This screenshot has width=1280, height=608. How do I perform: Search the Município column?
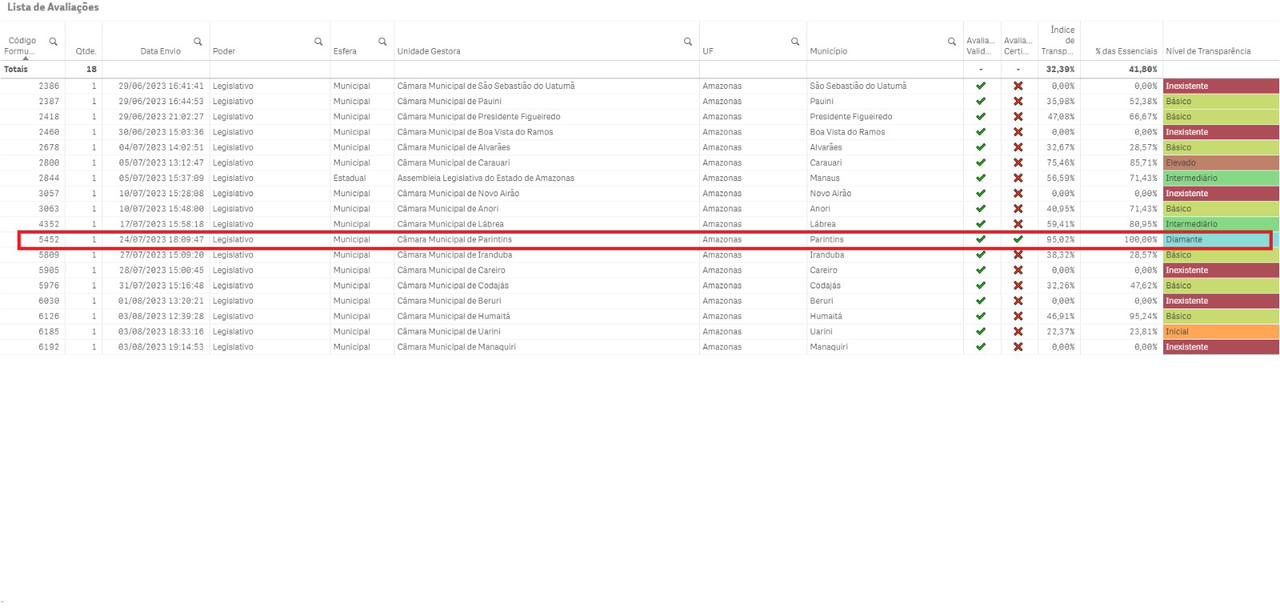click(952, 41)
